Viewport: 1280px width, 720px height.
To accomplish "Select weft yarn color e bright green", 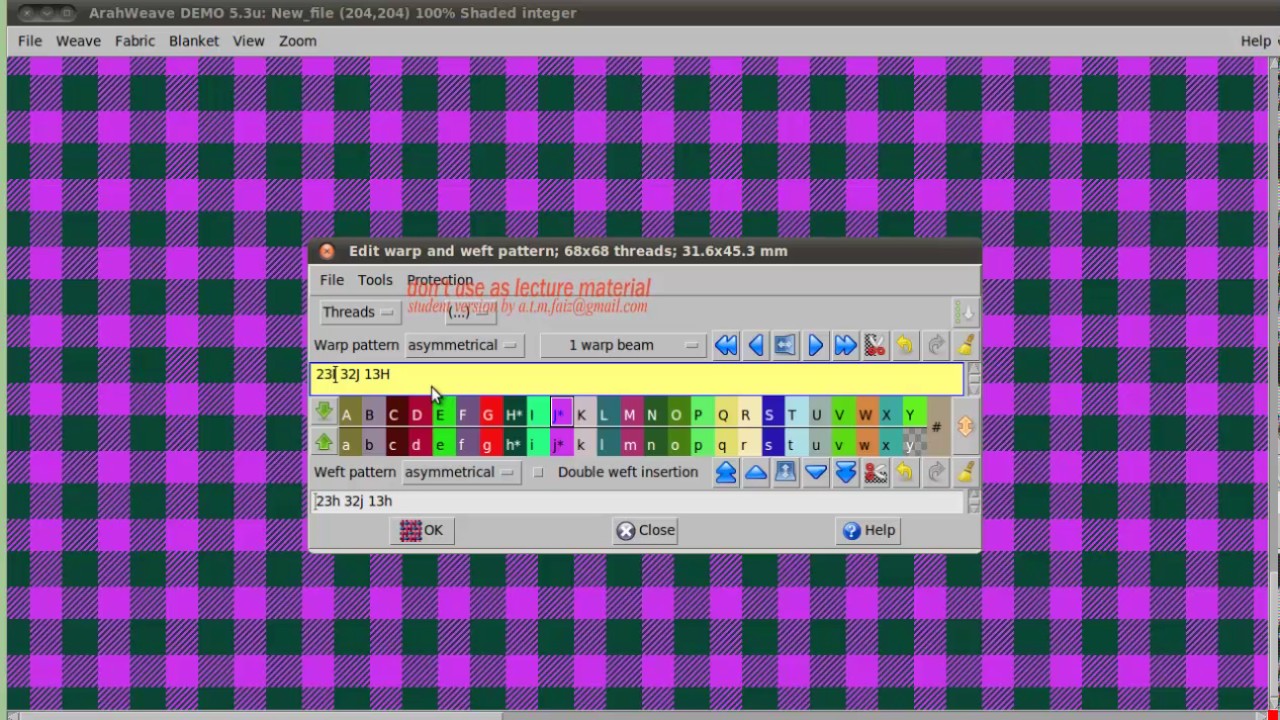I will tap(441, 444).
